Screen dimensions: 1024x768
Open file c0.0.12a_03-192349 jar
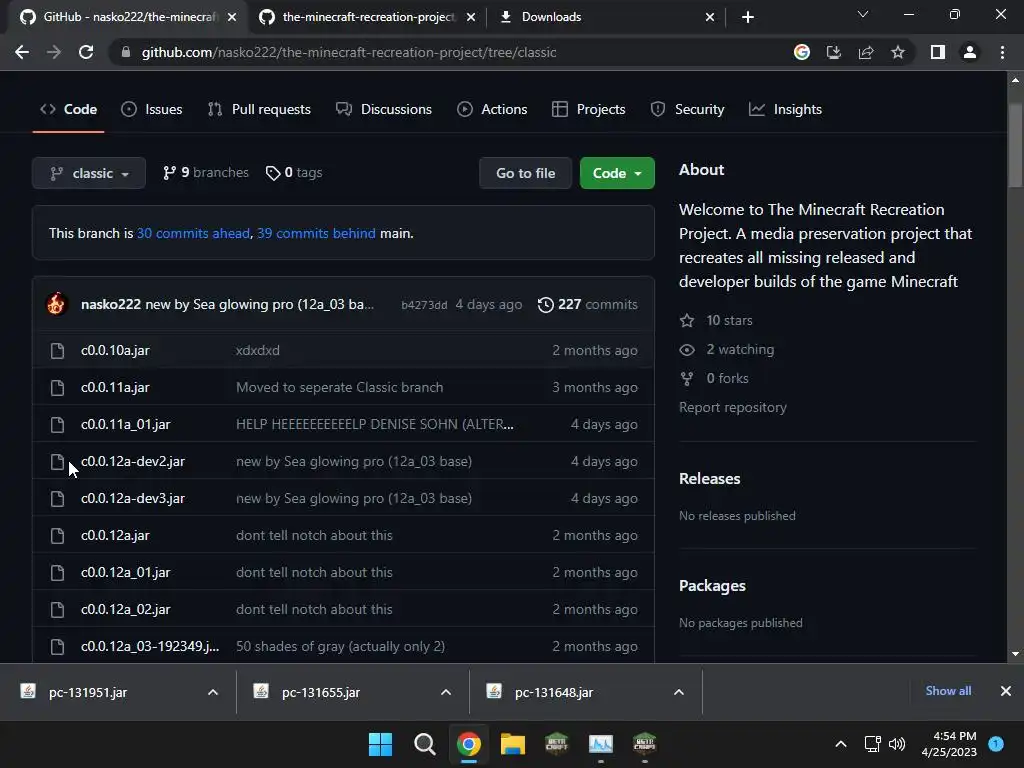click(x=150, y=647)
